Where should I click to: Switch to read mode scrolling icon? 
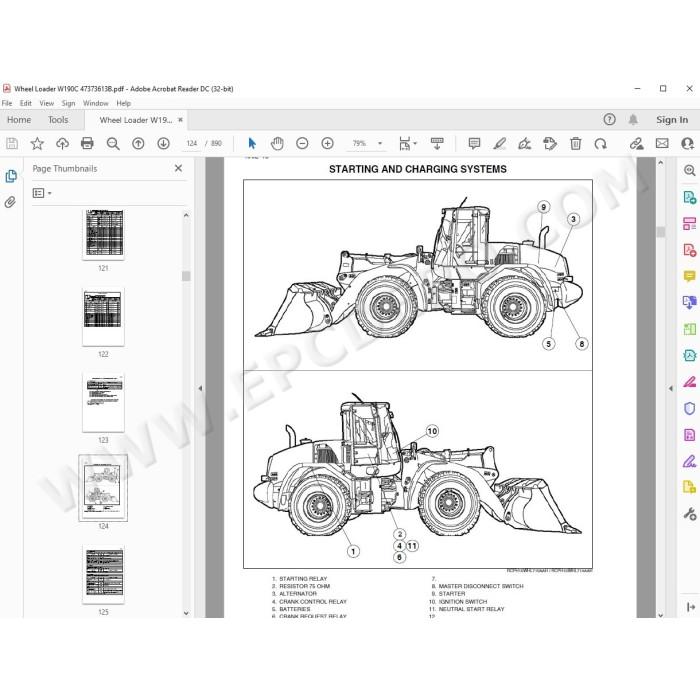coord(437,143)
